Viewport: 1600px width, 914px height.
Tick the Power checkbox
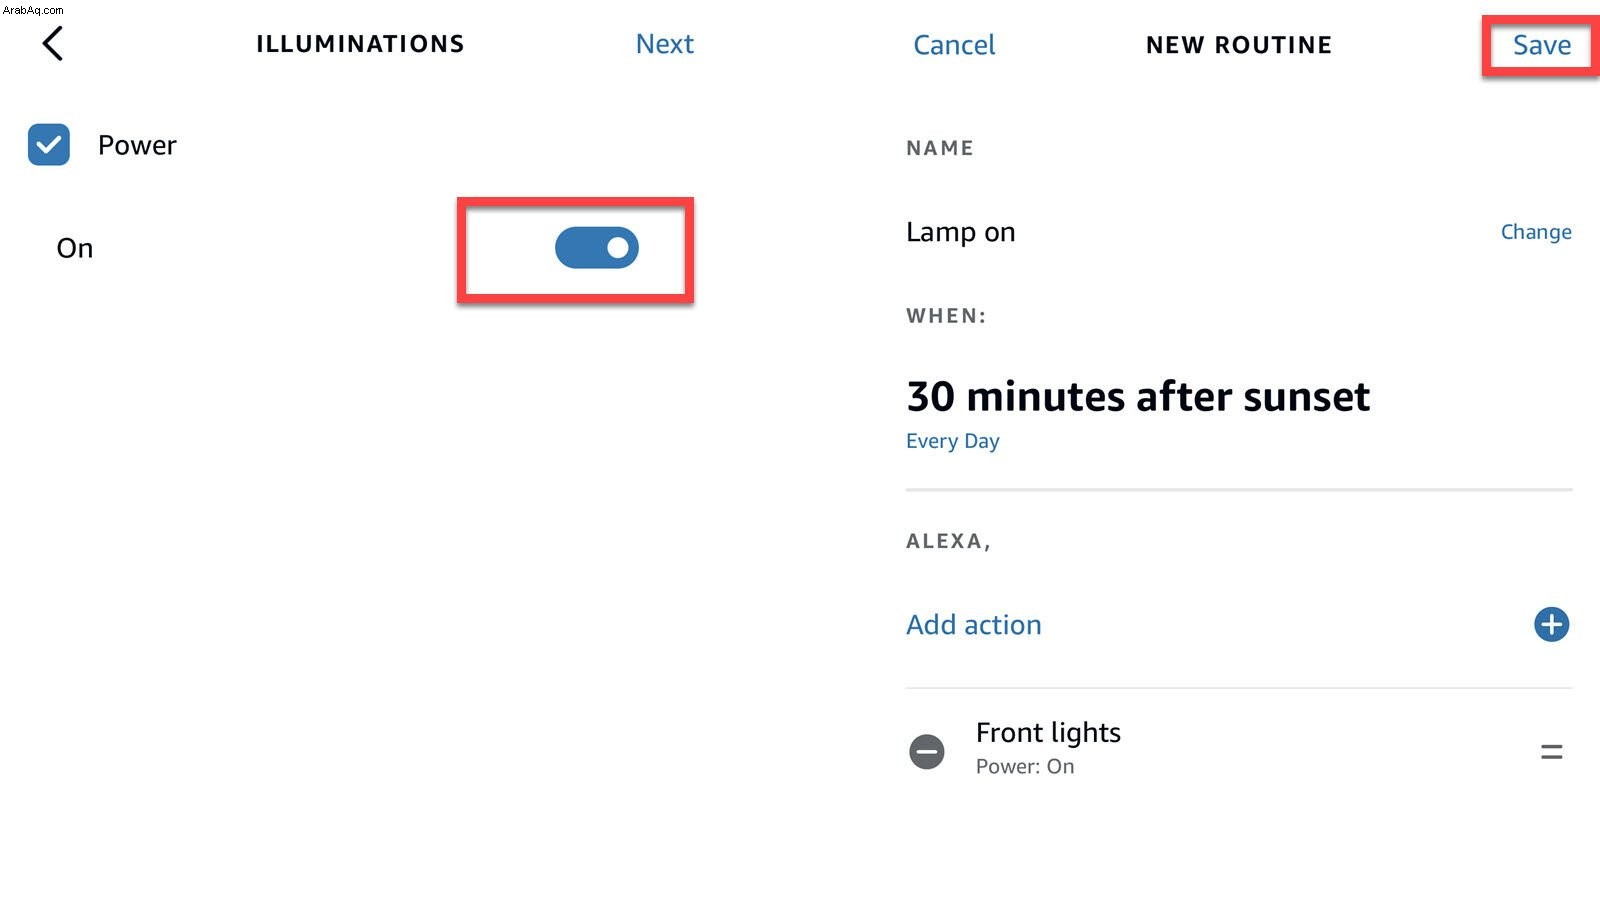(49, 145)
